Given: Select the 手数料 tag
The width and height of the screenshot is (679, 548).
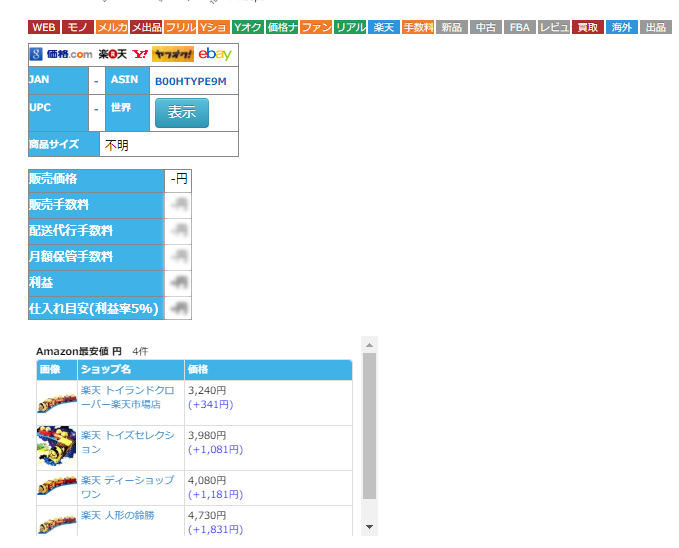Looking at the screenshot, I should pos(418,27).
